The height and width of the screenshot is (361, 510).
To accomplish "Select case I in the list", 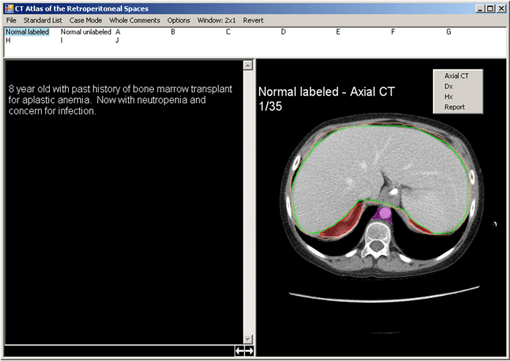I will tap(62, 40).
